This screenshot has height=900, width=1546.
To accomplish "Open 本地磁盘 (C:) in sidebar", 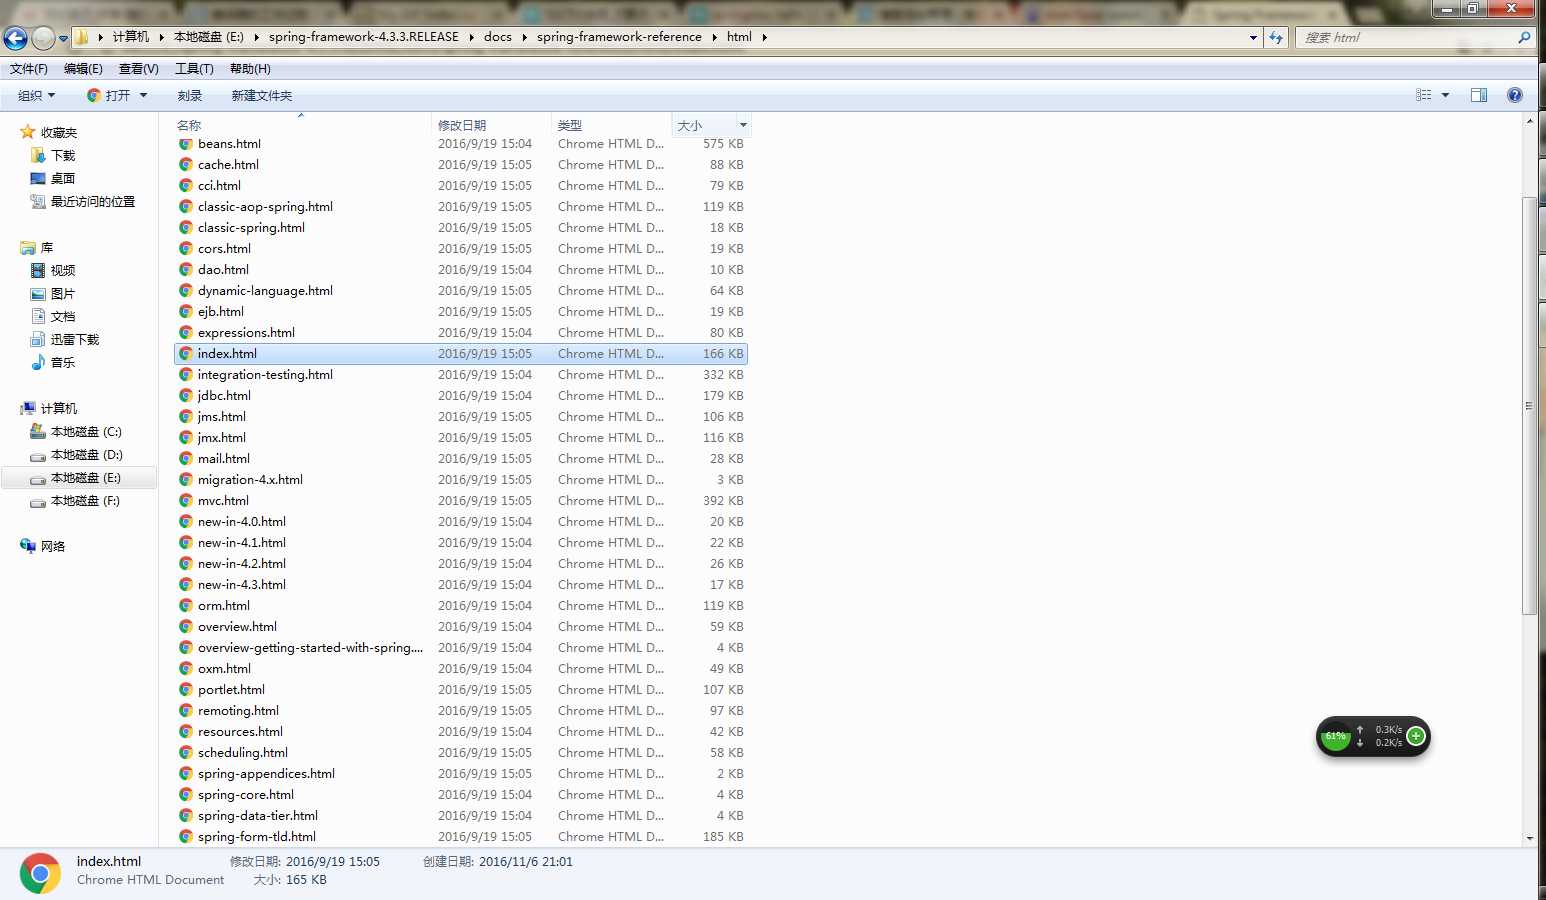I will pos(76,431).
